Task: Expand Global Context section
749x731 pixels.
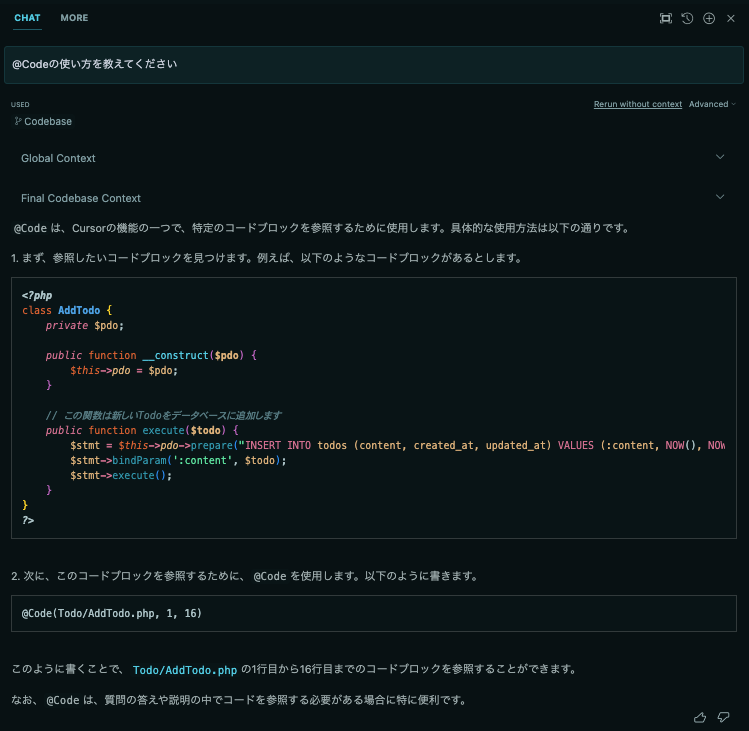Action: point(720,157)
